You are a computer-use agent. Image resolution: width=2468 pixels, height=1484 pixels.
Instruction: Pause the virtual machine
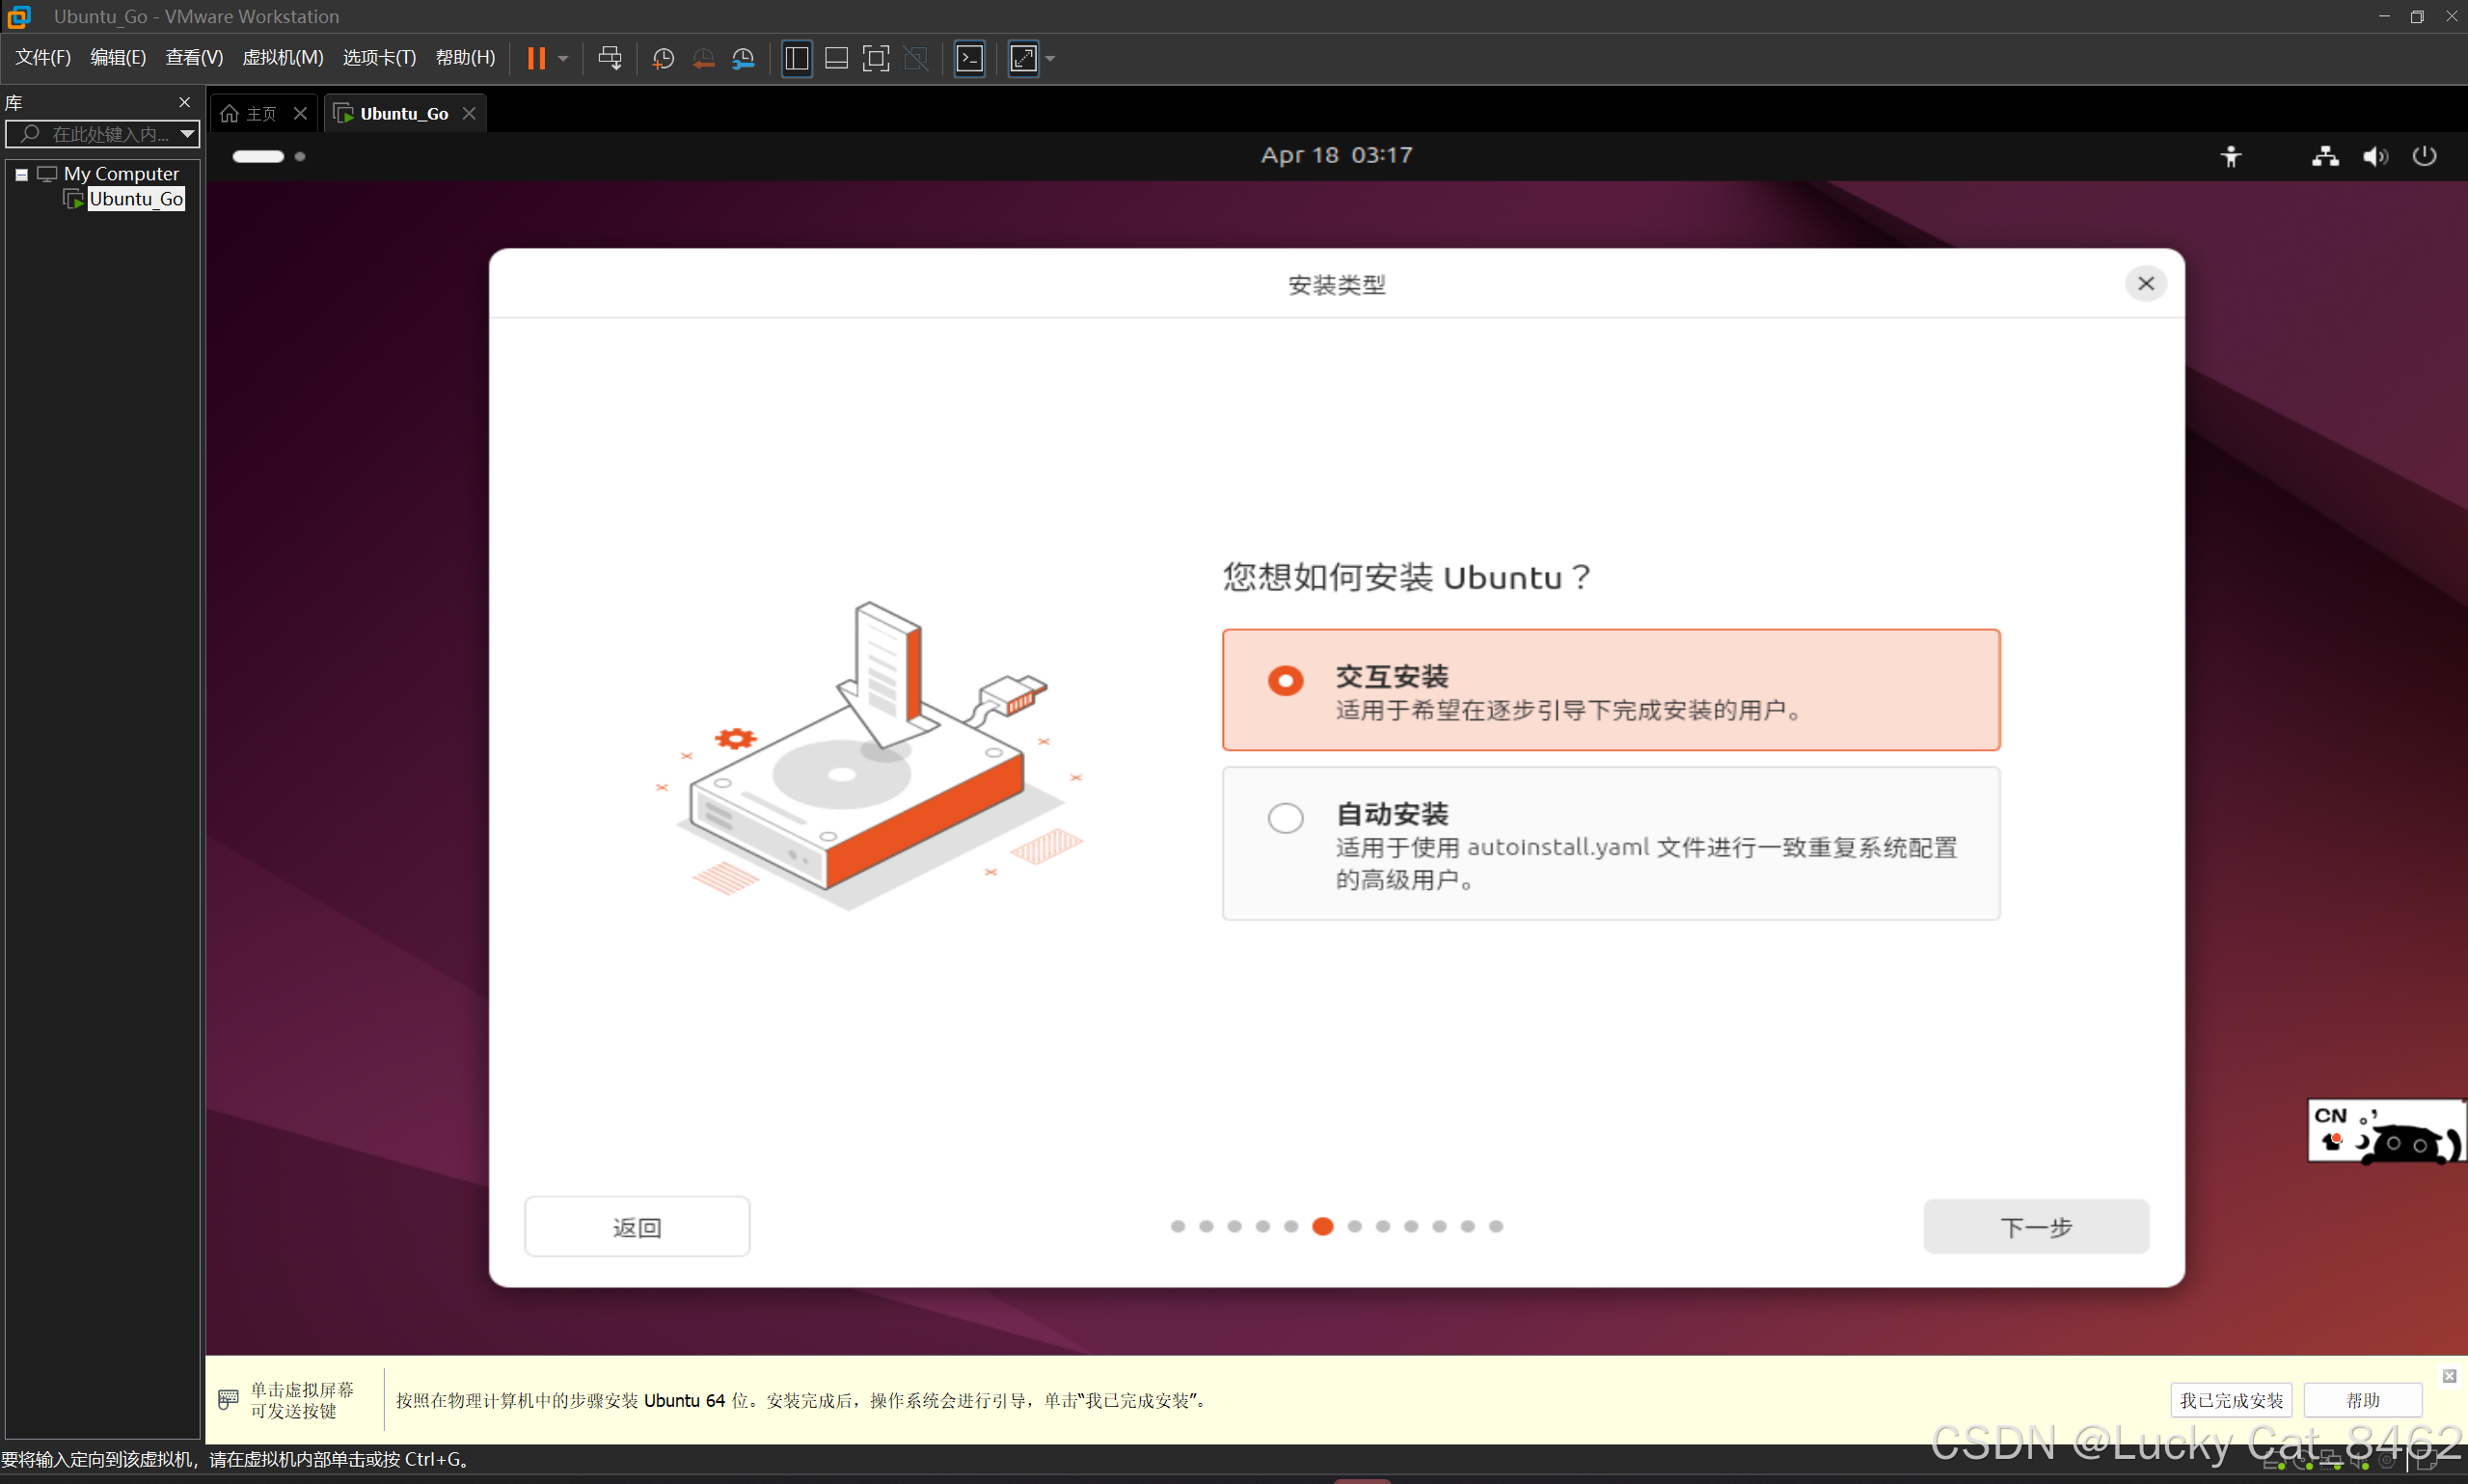[536, 58]
